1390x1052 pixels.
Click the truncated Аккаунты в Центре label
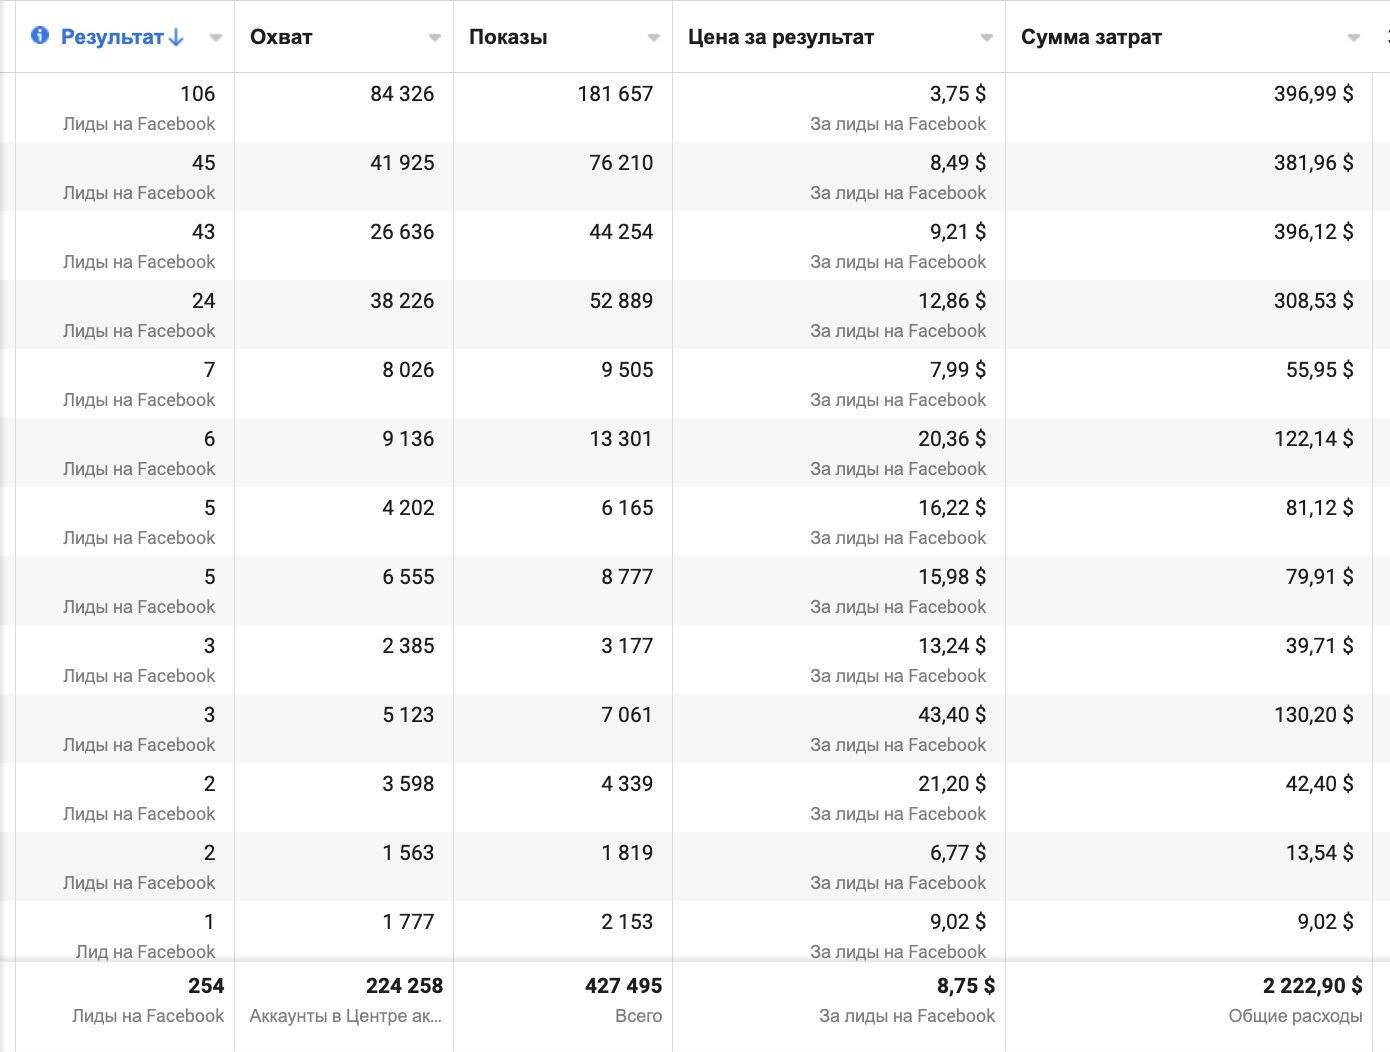coord(345,1016)
